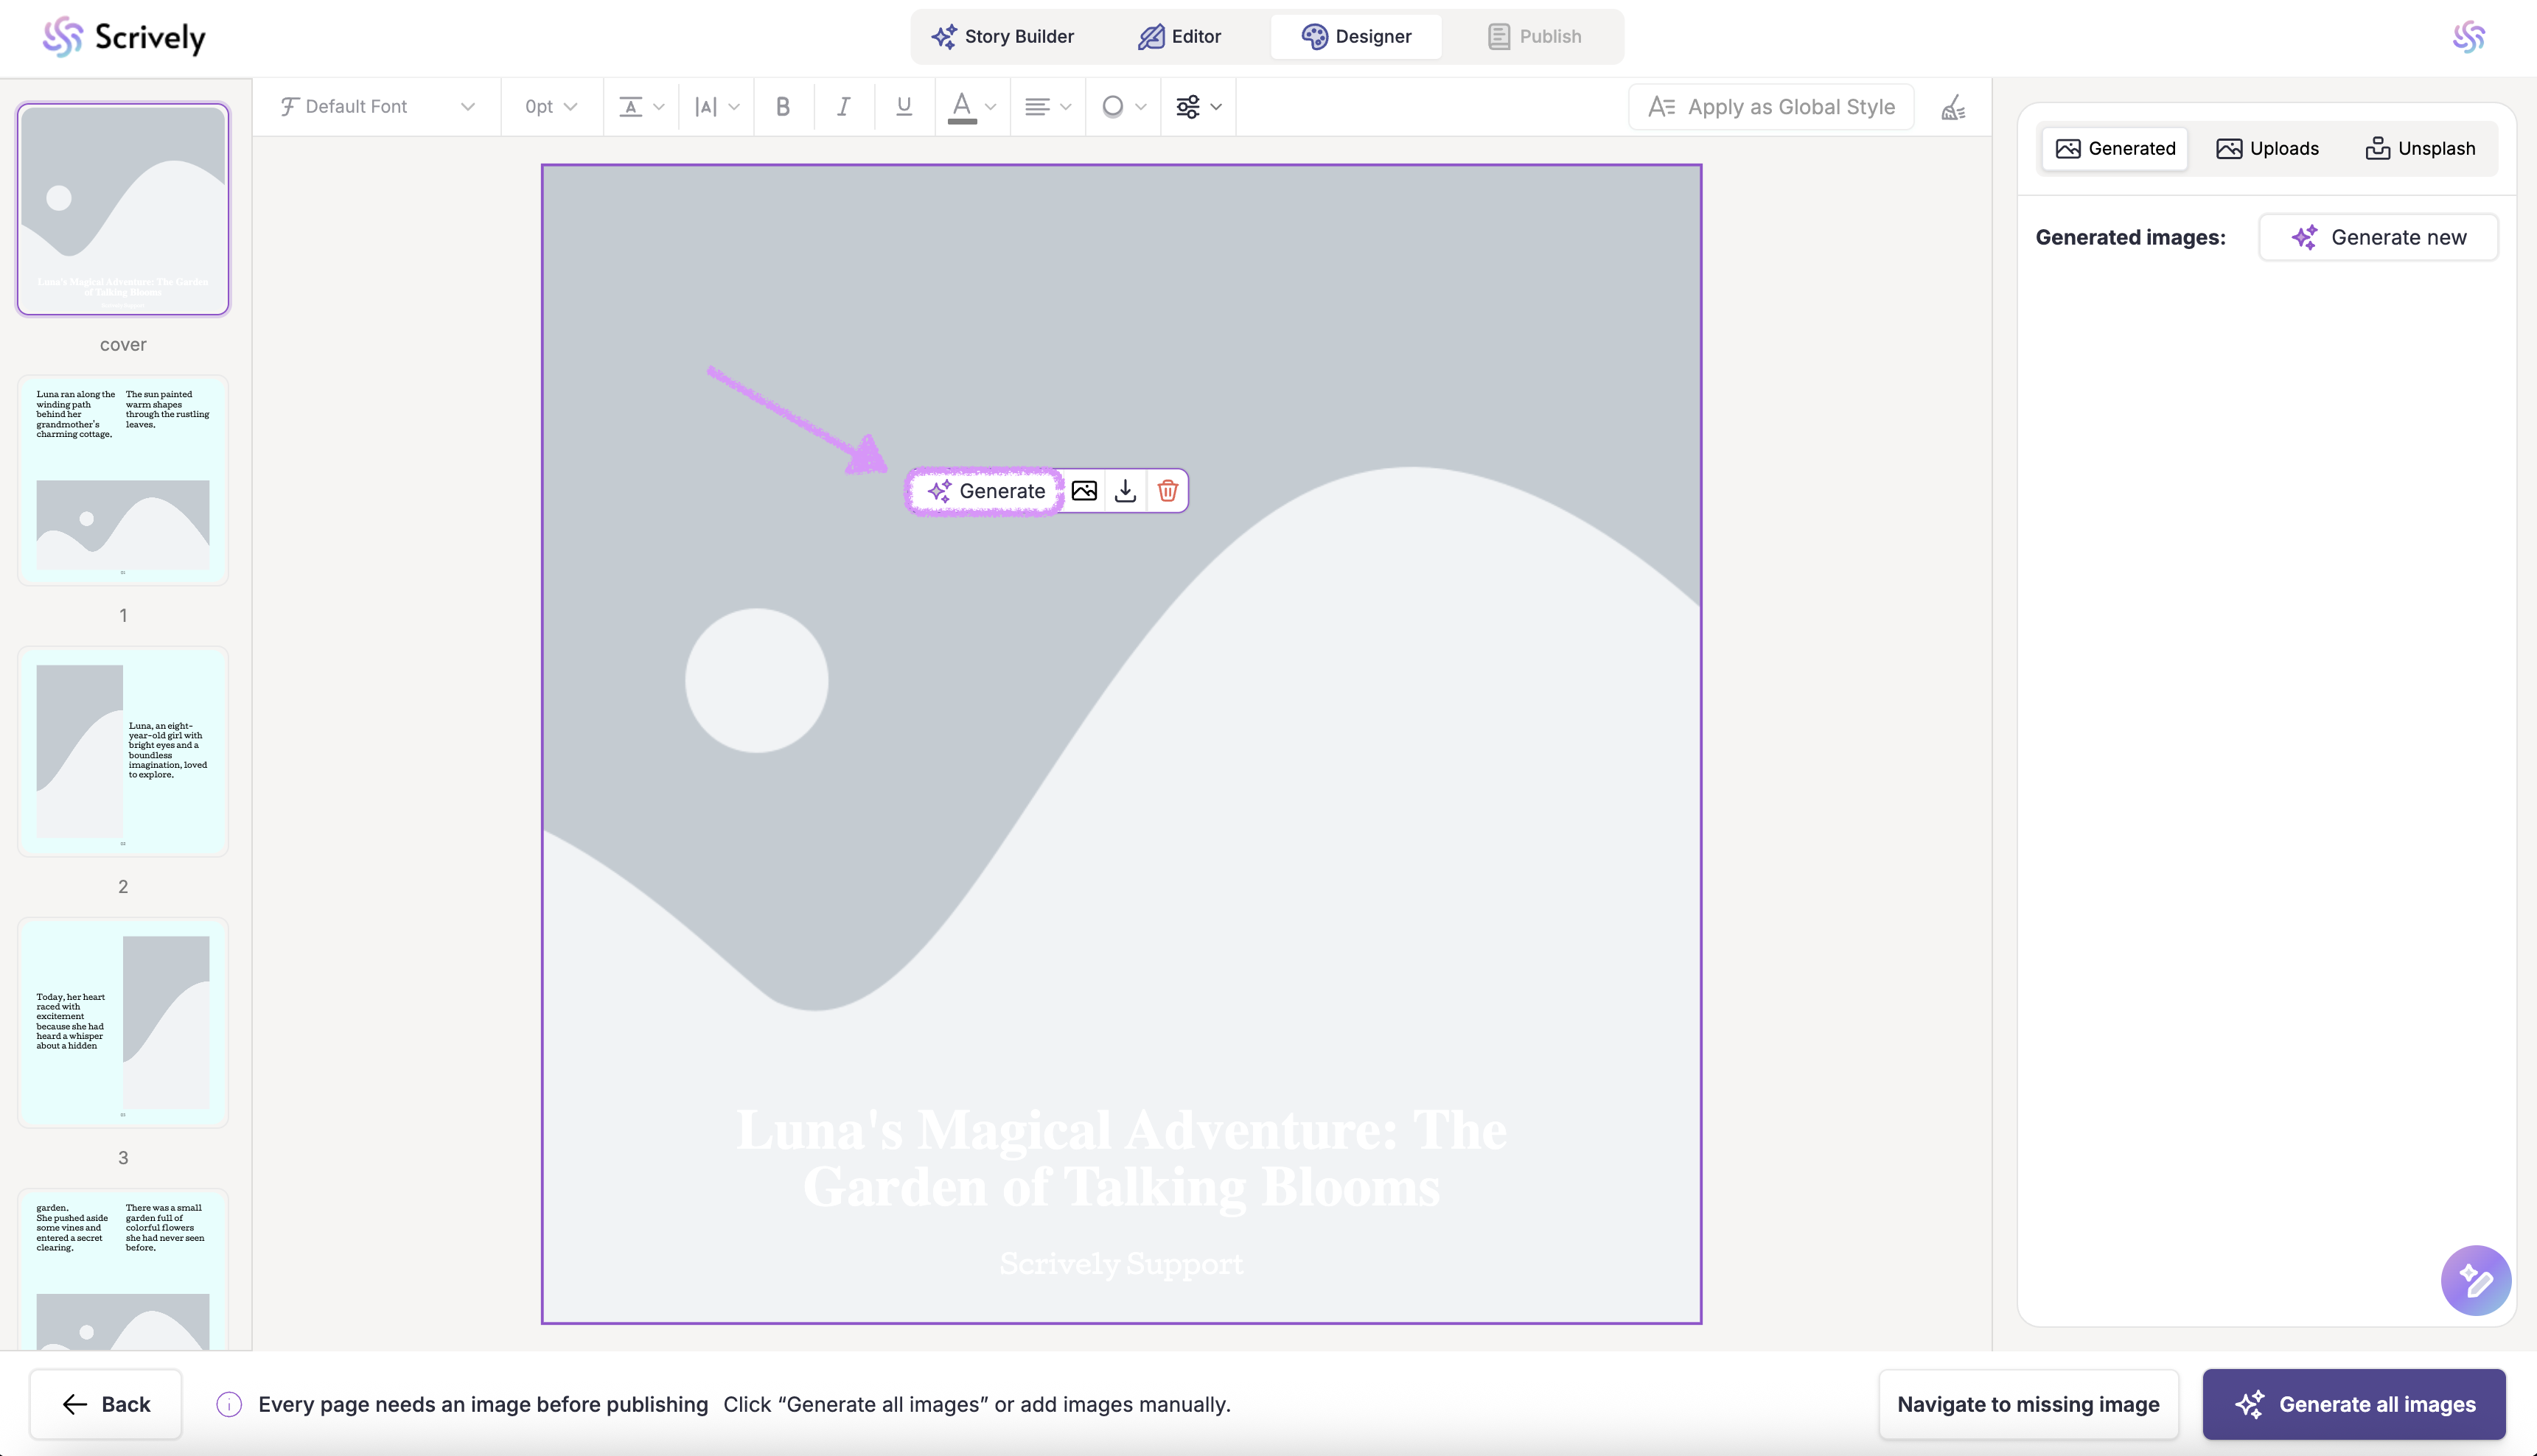The image size is (2537, 1456).
Task: Click the download icon on image toolbar
Action: coord(1125,491)
